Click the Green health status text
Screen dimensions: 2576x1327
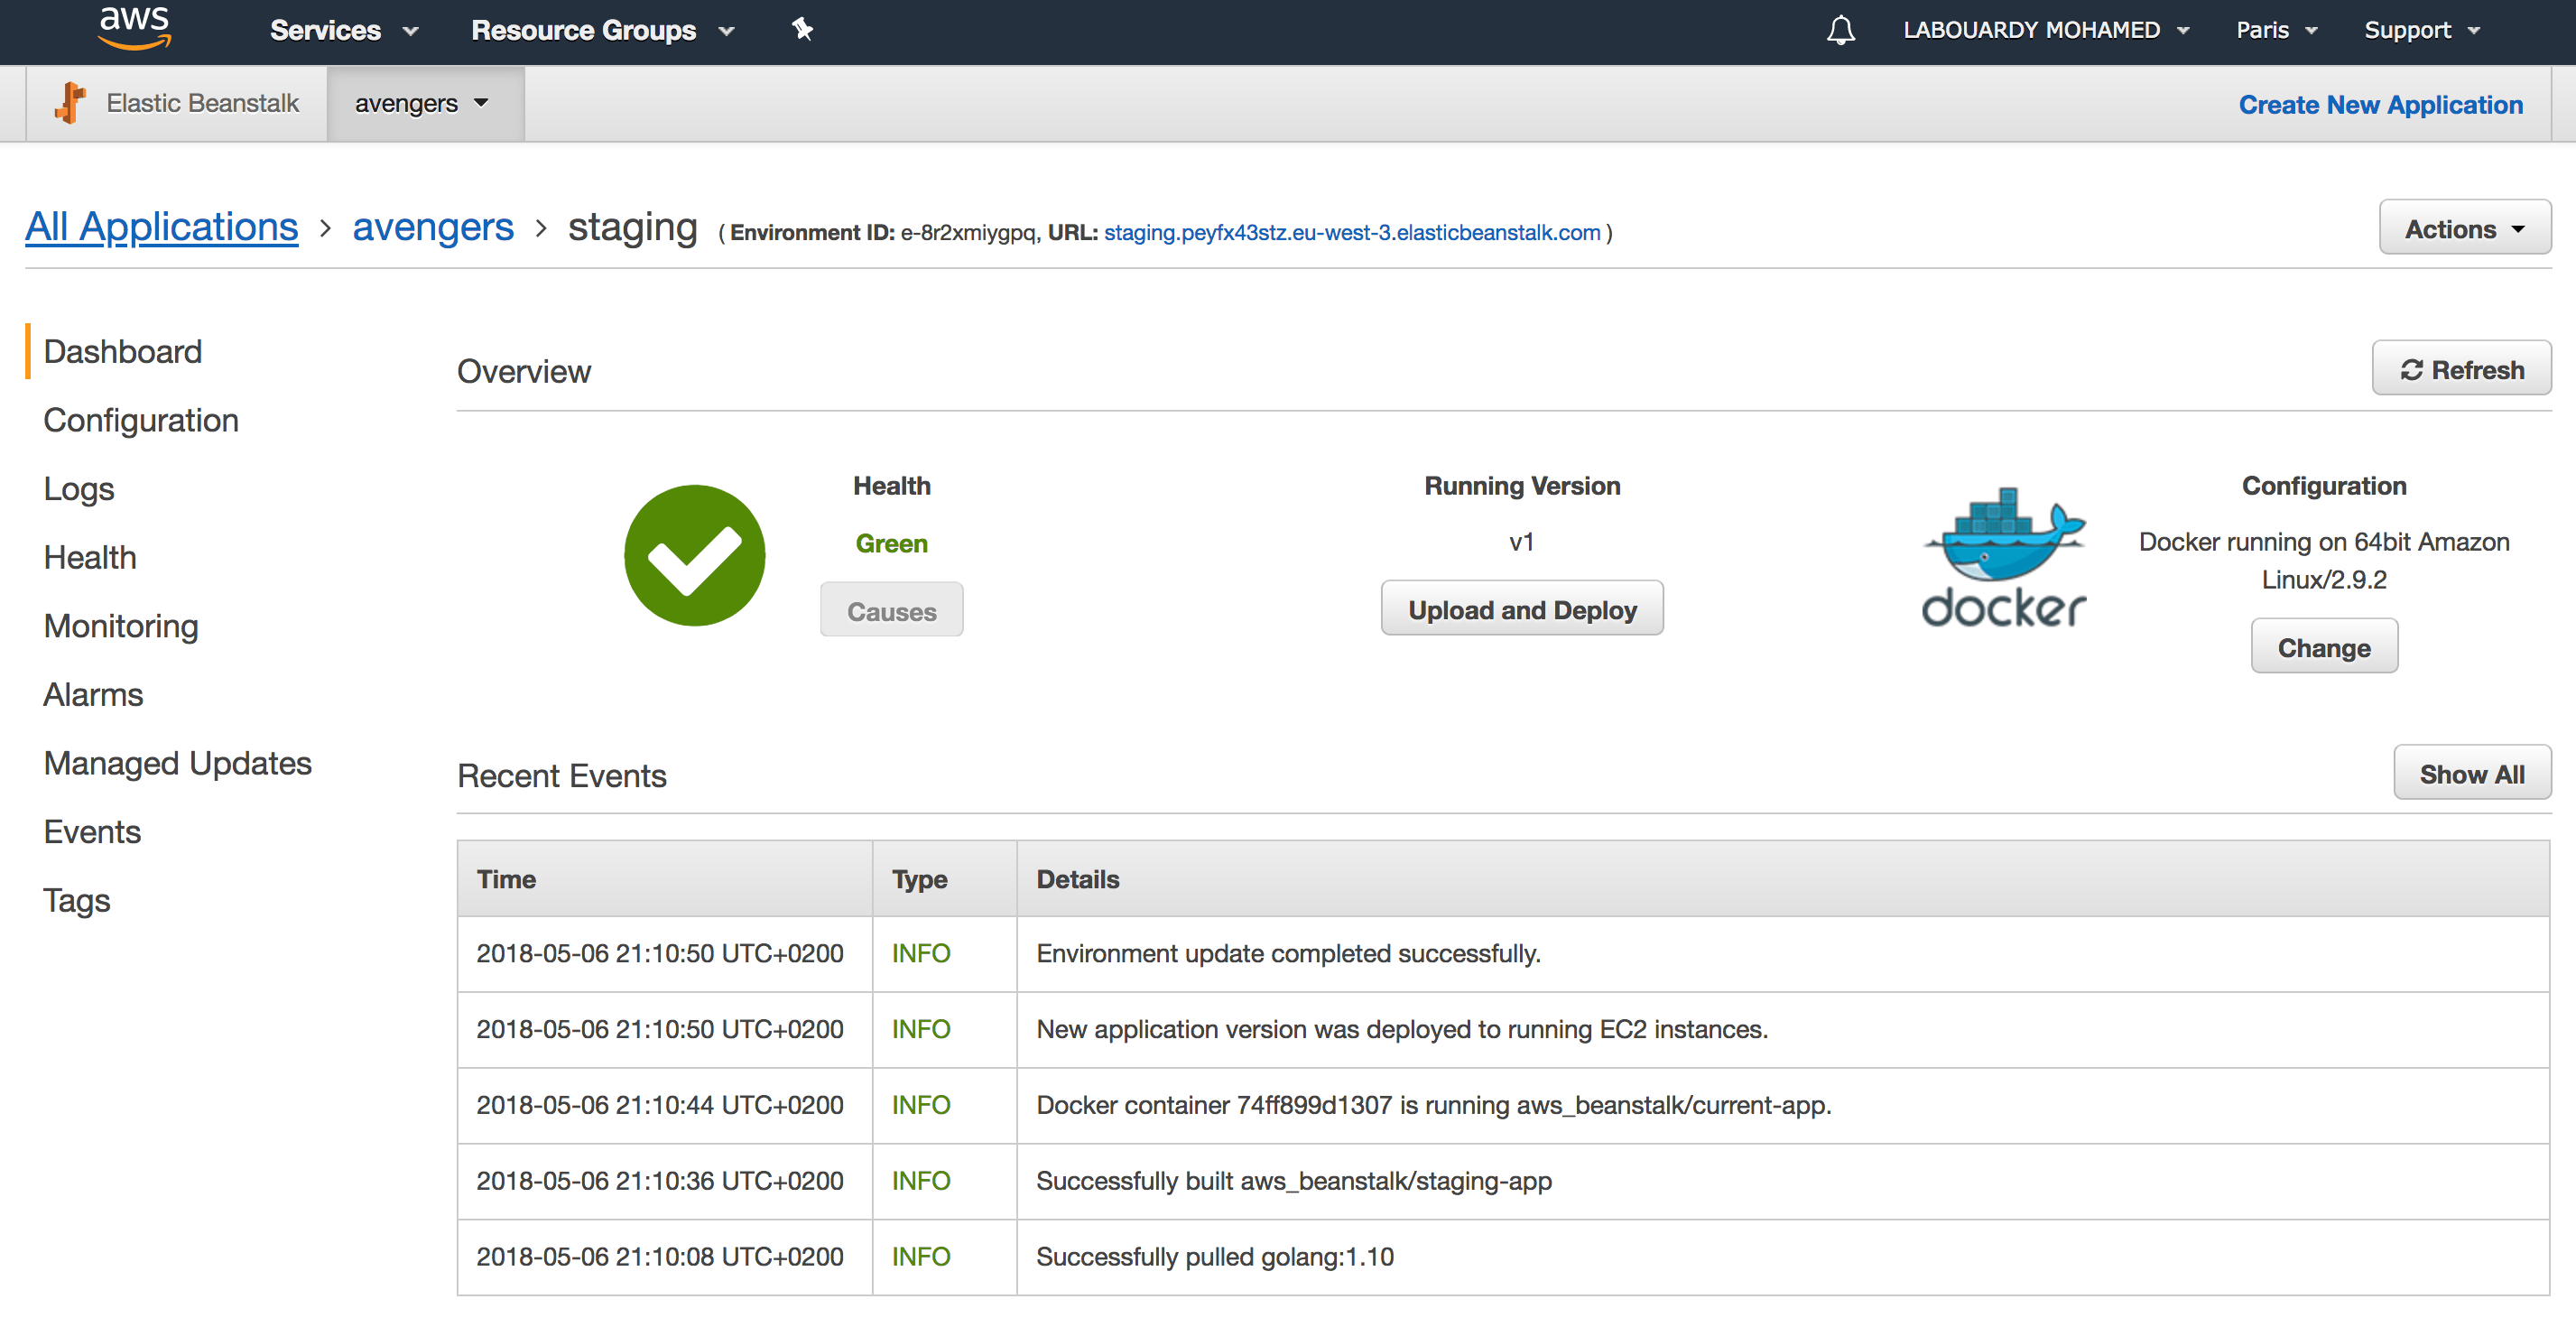(x=891, y=543)
